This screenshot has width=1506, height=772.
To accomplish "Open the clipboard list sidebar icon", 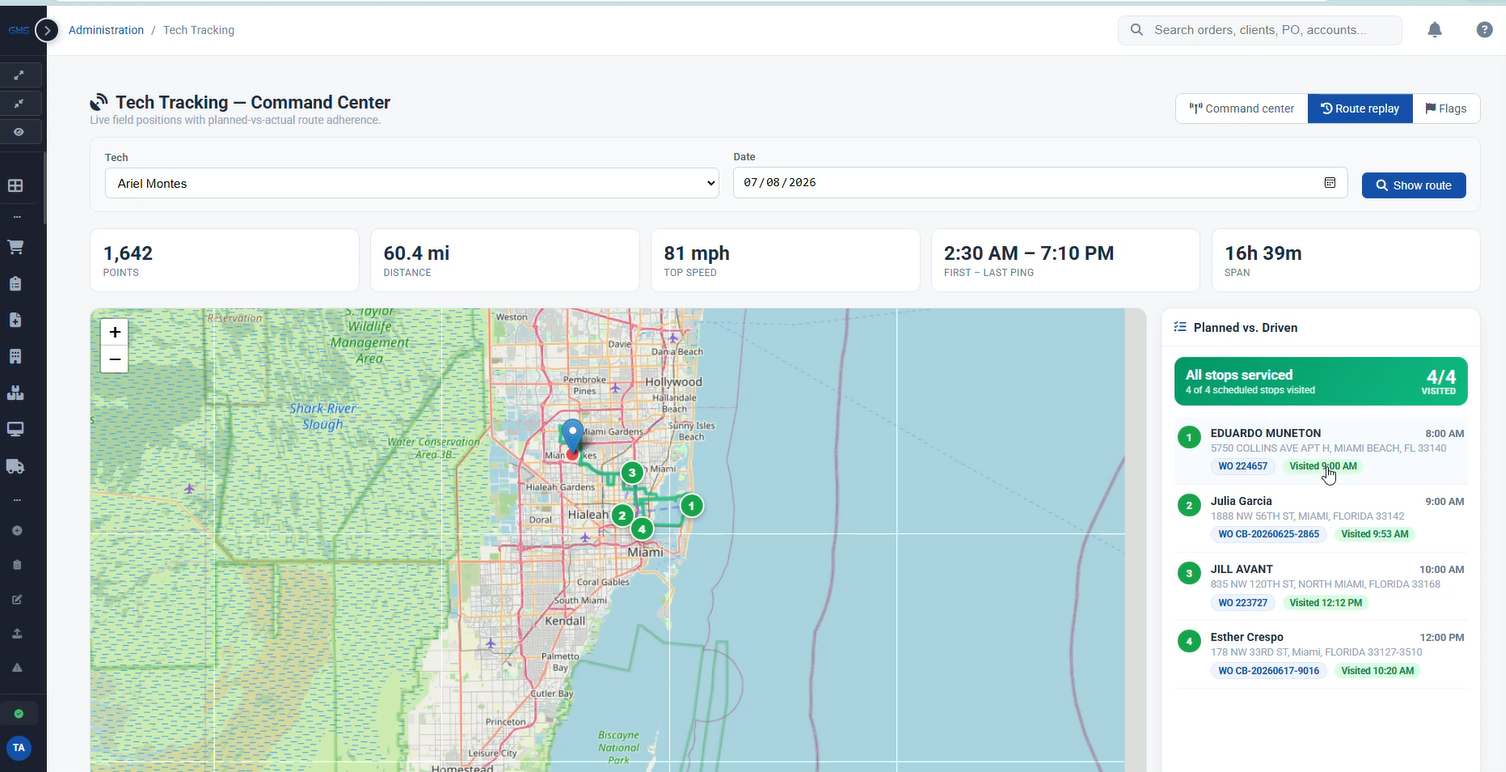I will point(16,284).
